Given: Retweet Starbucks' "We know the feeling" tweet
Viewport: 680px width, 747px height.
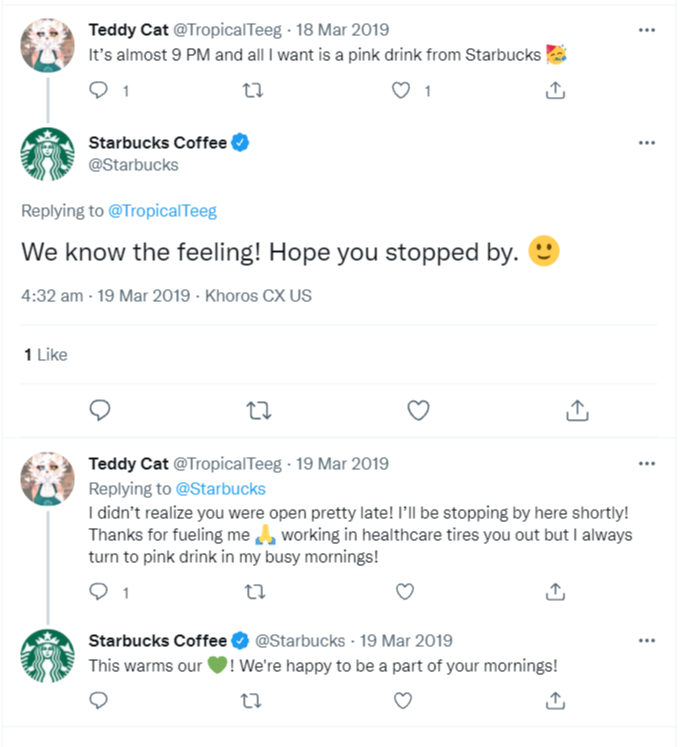Looking at the screenshot, I should [258, 410].
